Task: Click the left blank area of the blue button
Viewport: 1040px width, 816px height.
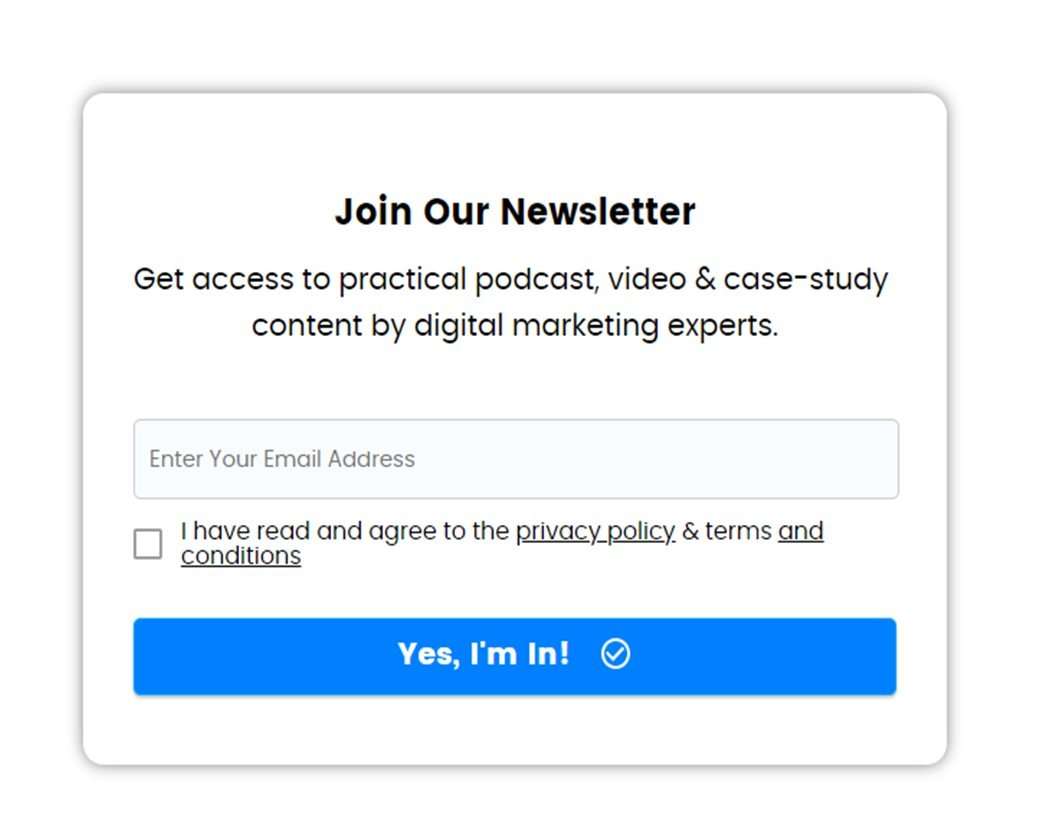Action: (x=265, y=656)
